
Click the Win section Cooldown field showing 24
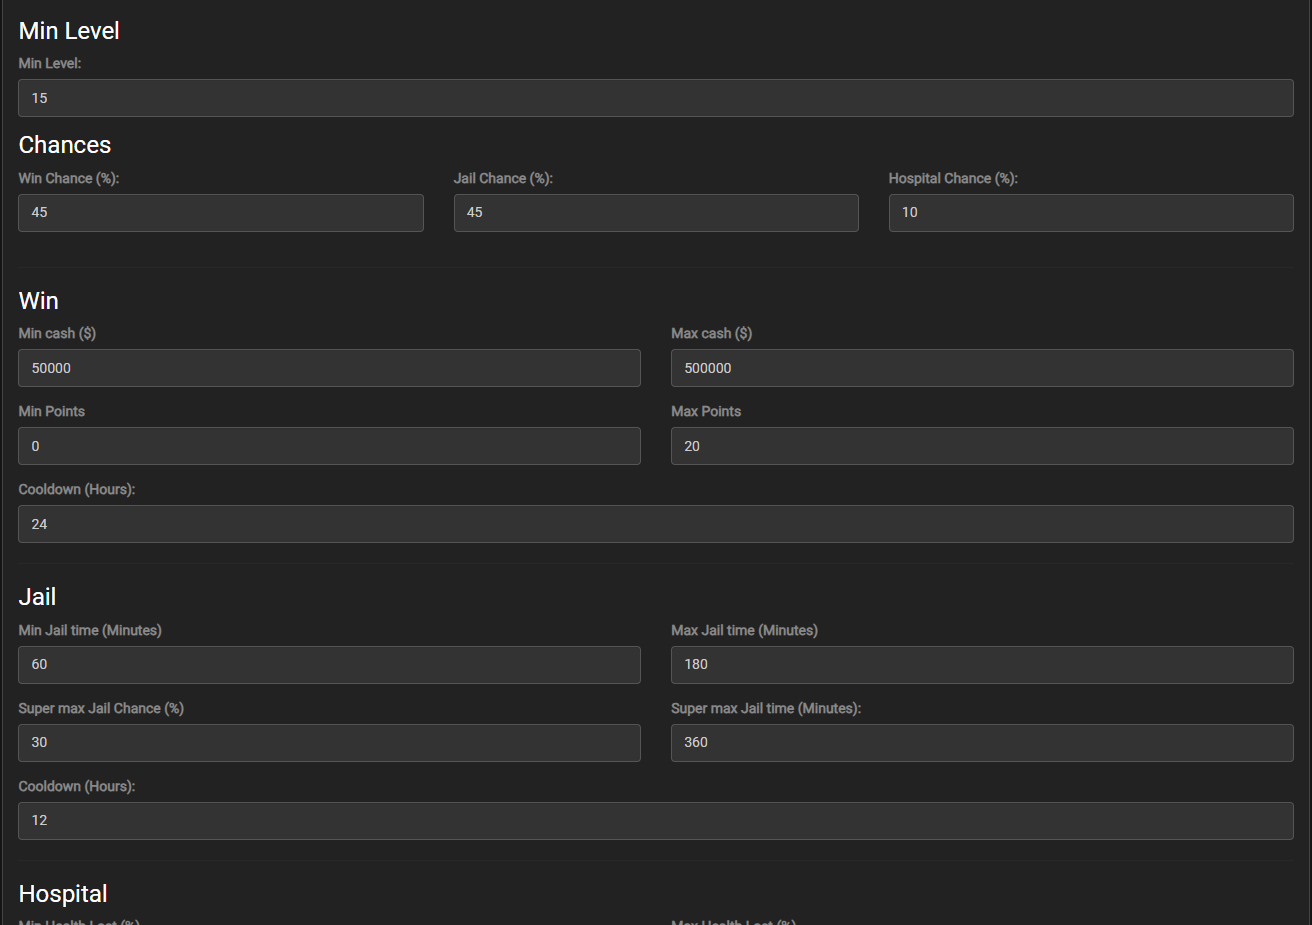coord(655,524)
